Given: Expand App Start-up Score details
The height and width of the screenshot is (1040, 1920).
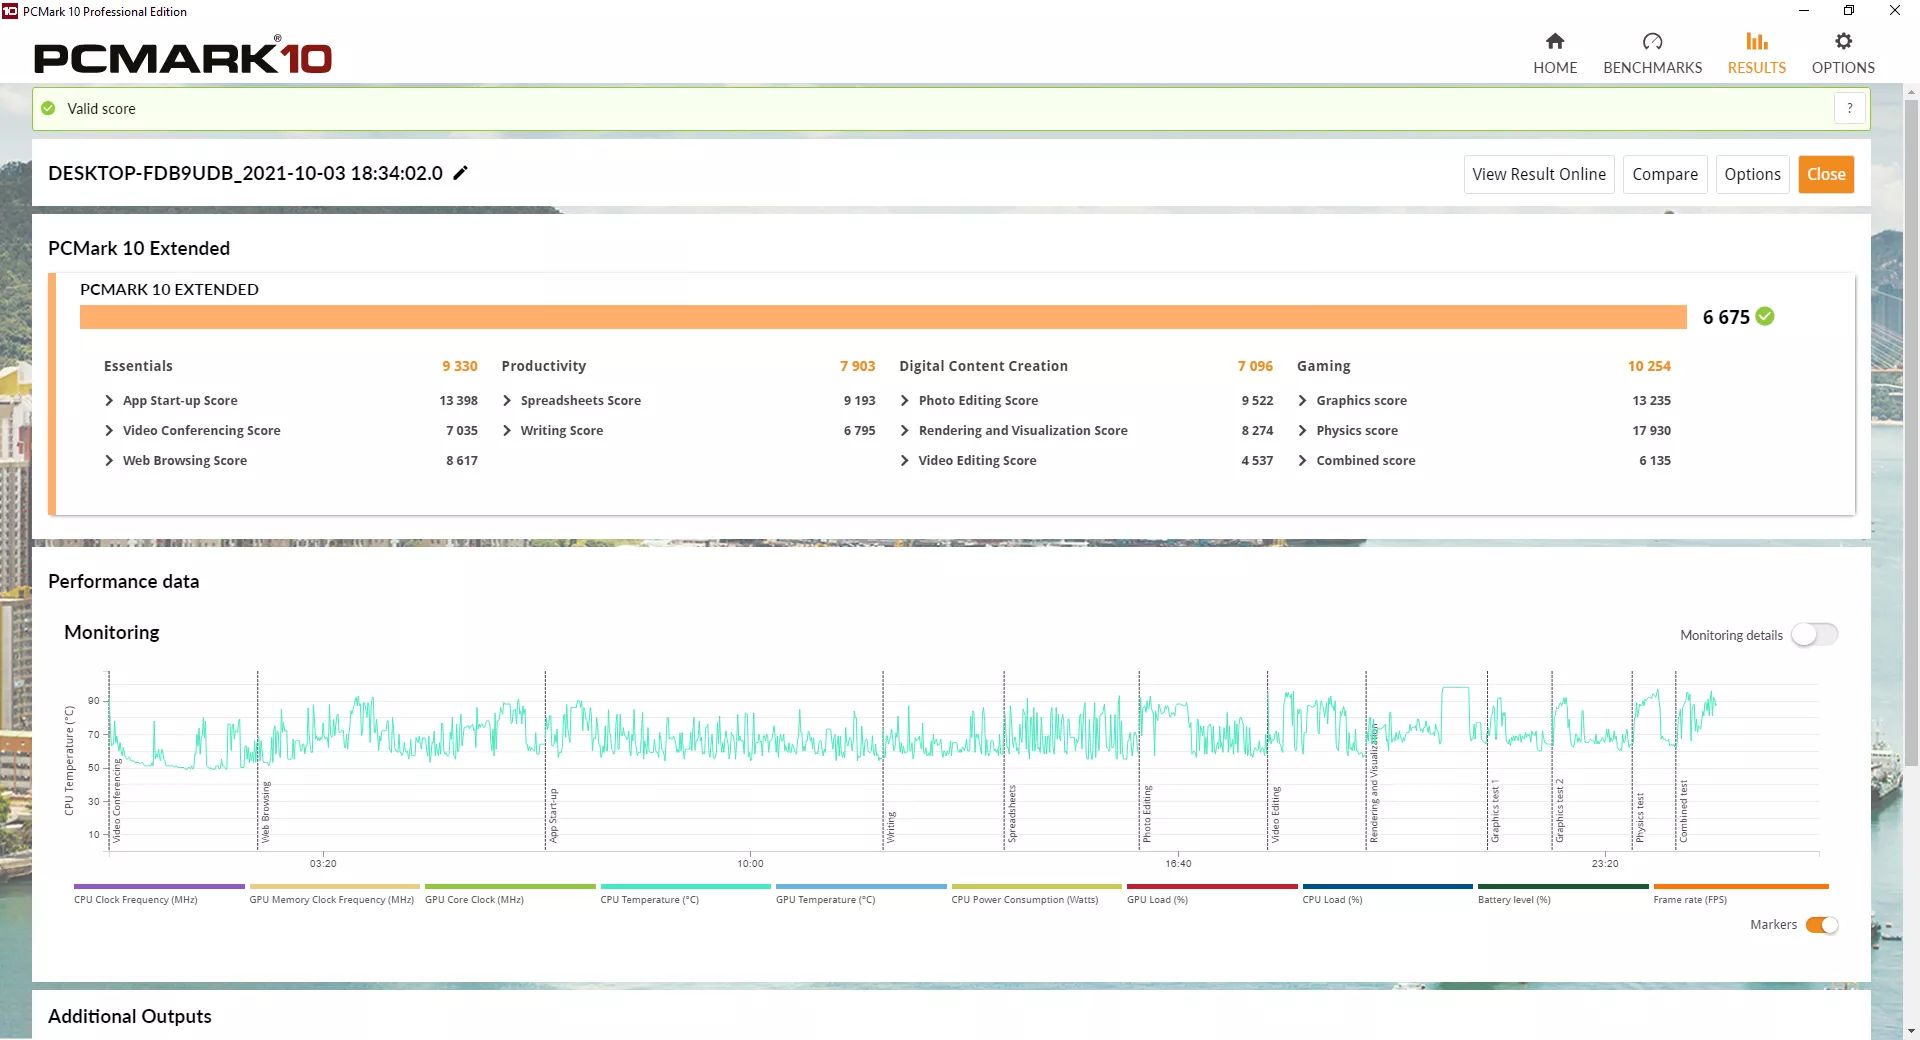Looking at the screenshot, I should (109, 400).
